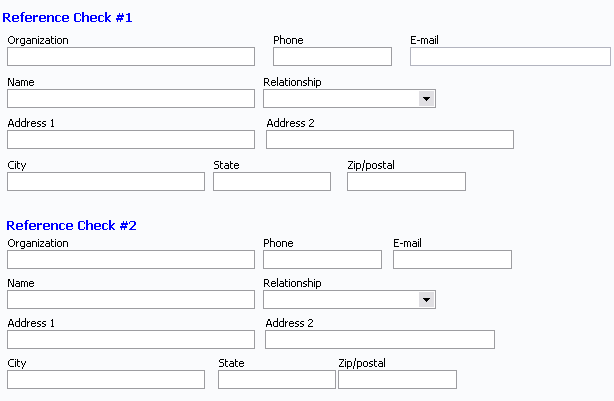Image resolution: width=614 pixels, height=401 pixels.
Task: Click E-mail field in Reference Check #2
Action: (452, 259)
